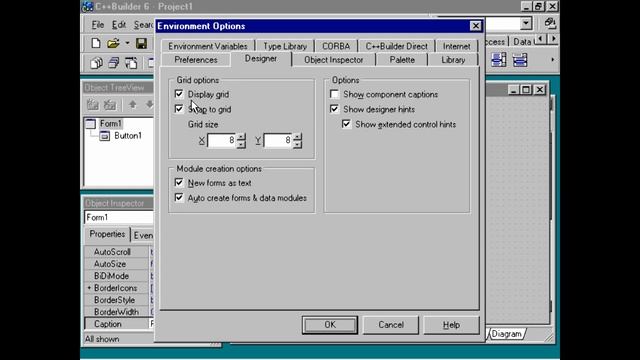This screenshot has height=360, width=640.
Task: Open the CORBA tab
Action: (x=336, y=46)
